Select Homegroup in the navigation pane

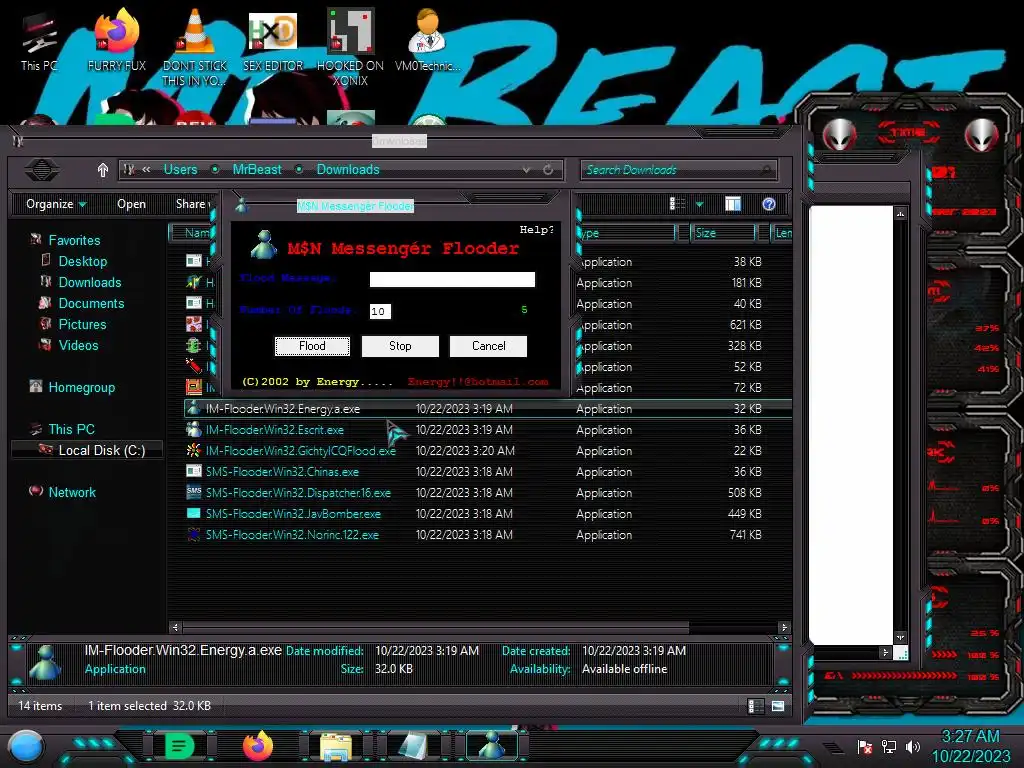[x=81, y=387]
